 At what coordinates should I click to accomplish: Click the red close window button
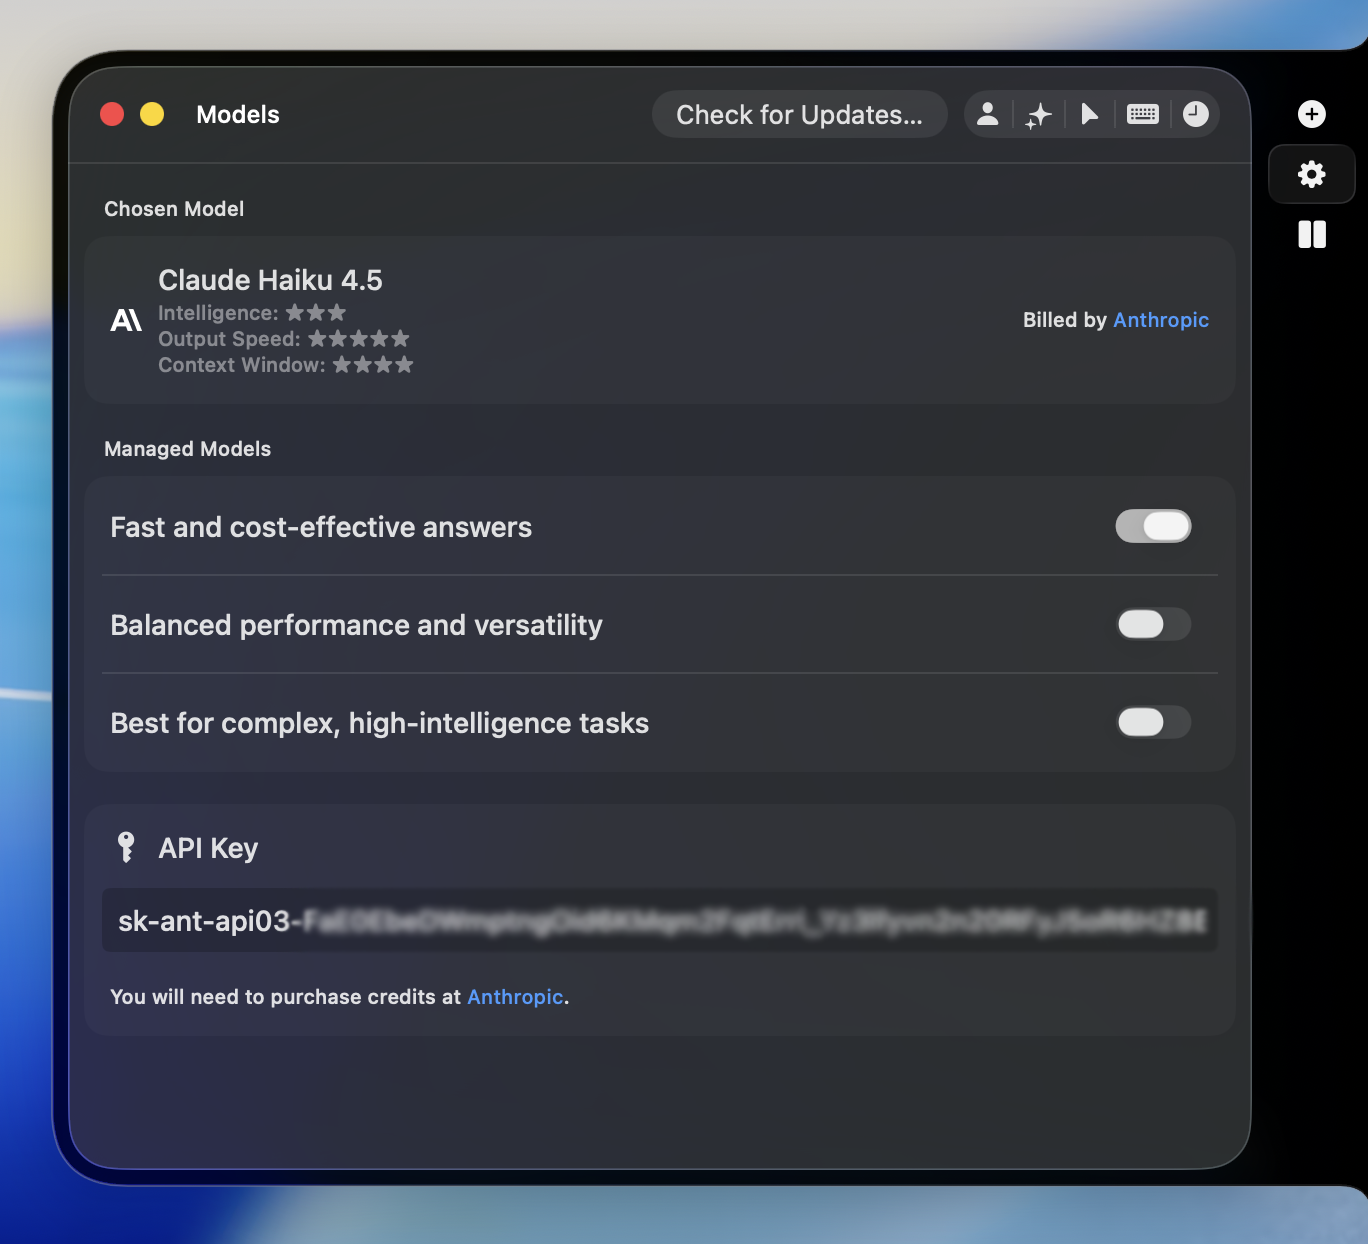click(112, 114)
